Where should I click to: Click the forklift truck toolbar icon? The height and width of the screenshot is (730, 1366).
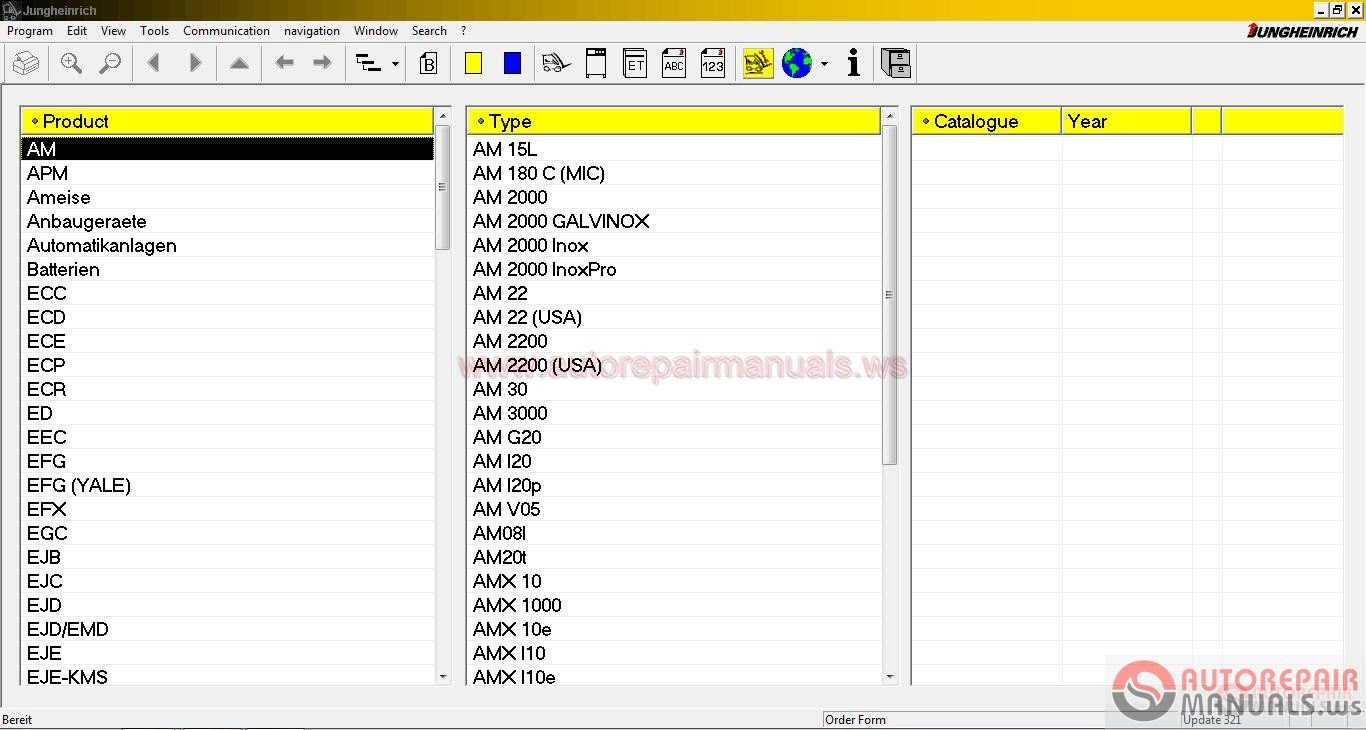557,64
